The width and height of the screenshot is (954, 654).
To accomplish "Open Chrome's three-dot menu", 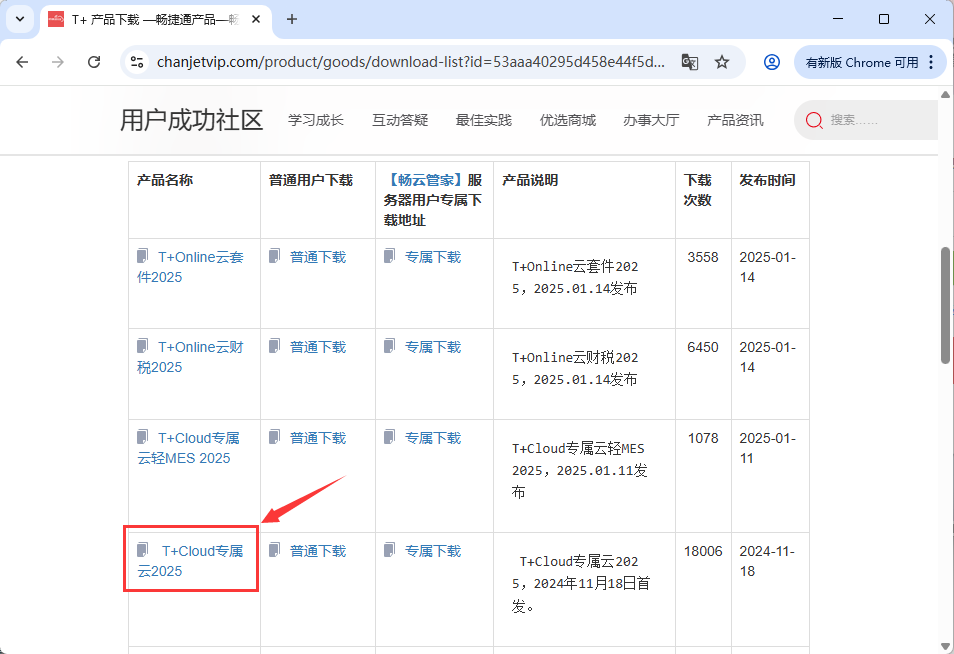I will tap(931, 62).
